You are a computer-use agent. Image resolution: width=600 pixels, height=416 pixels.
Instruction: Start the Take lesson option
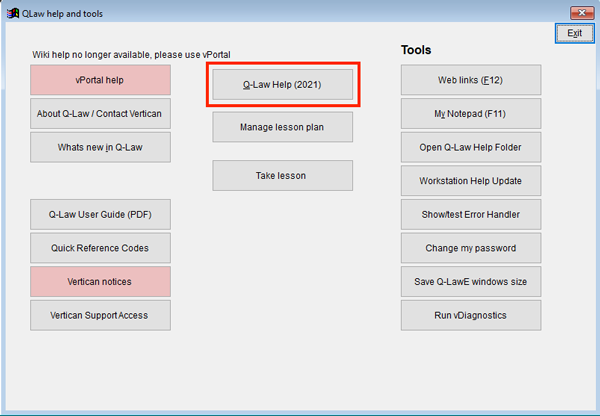(282, 176)
